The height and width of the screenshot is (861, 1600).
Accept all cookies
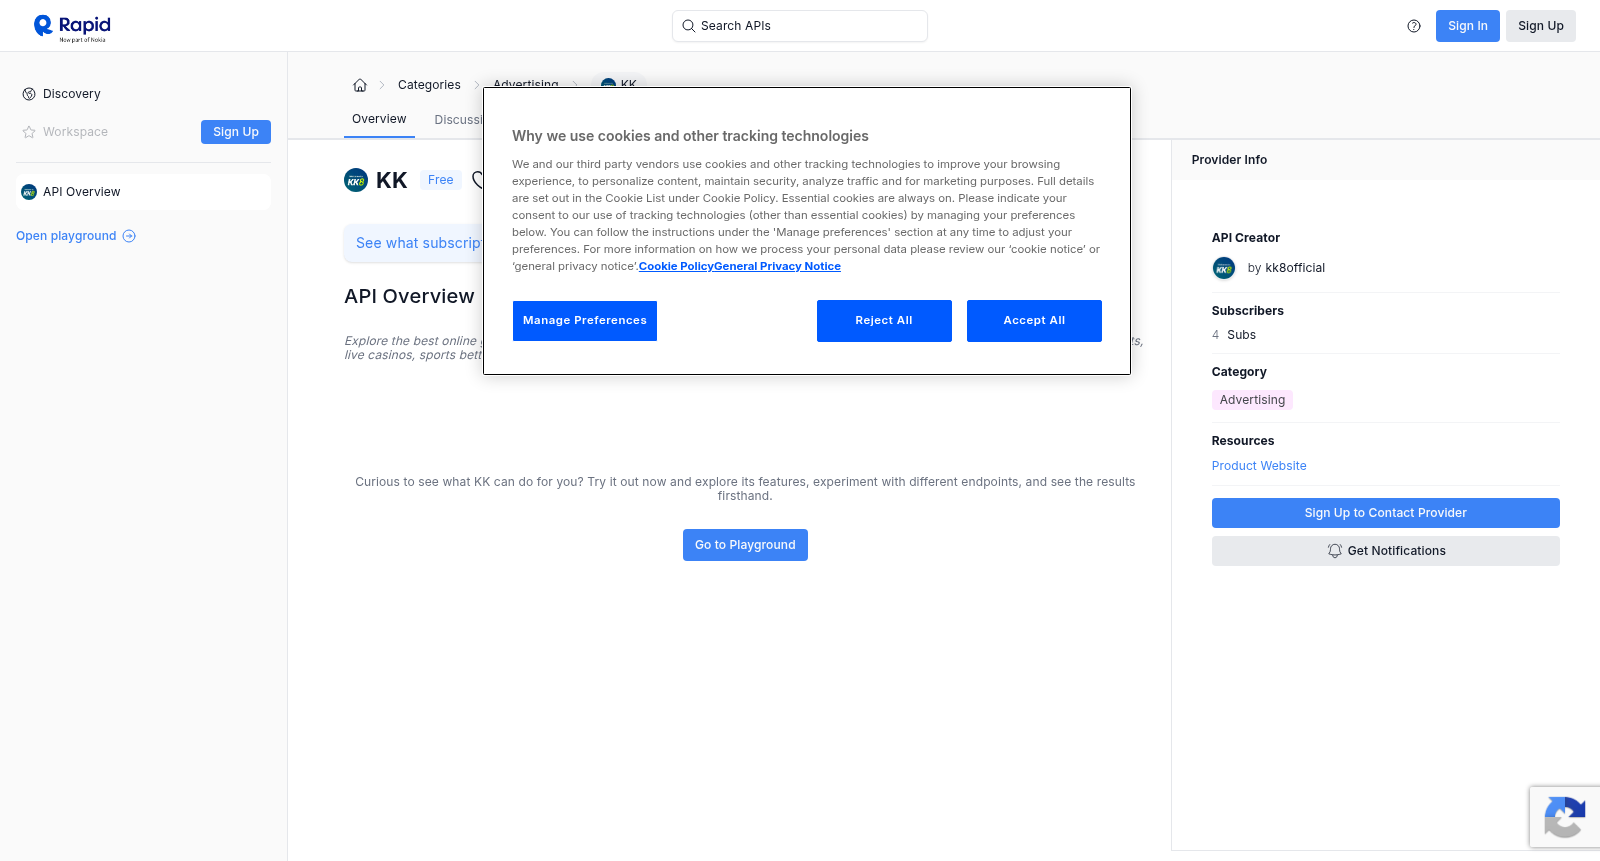pyautogui.click(x=1034, y=321)
